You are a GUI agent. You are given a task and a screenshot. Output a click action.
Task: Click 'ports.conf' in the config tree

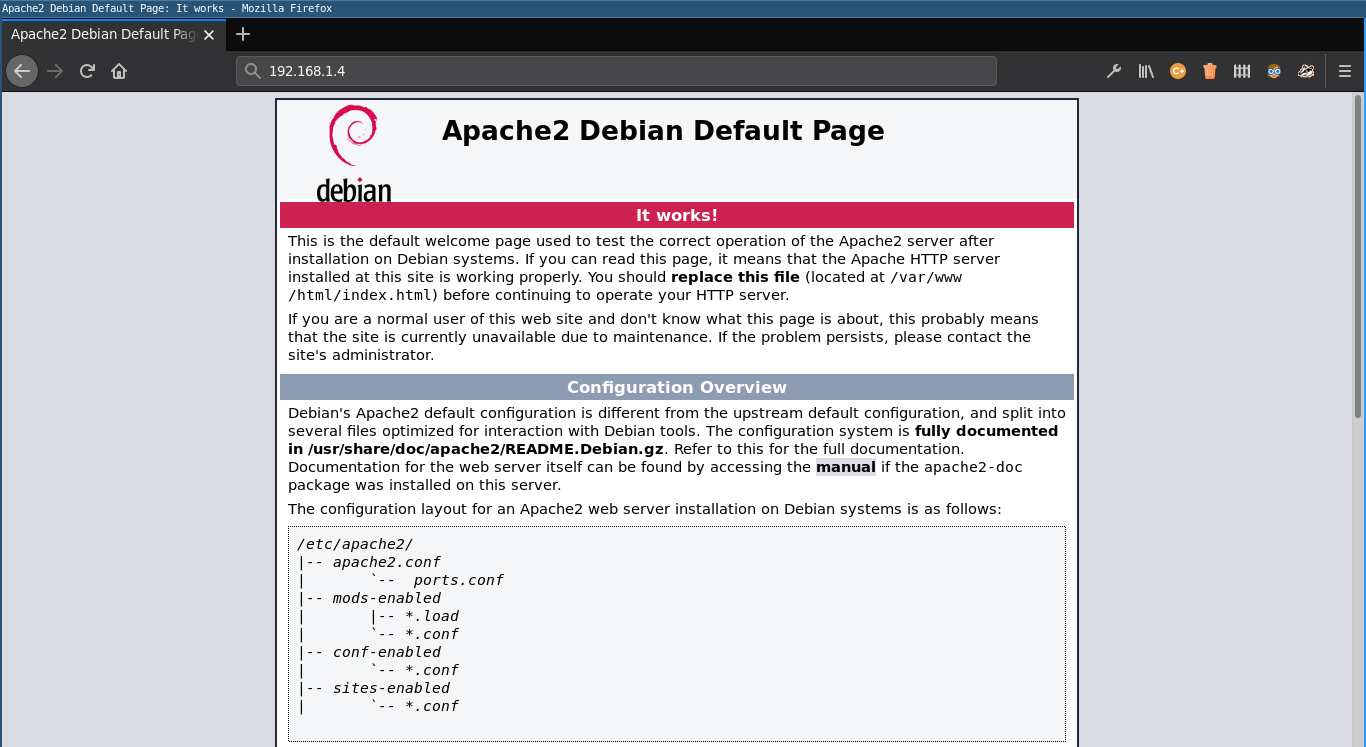click(458, 580)
